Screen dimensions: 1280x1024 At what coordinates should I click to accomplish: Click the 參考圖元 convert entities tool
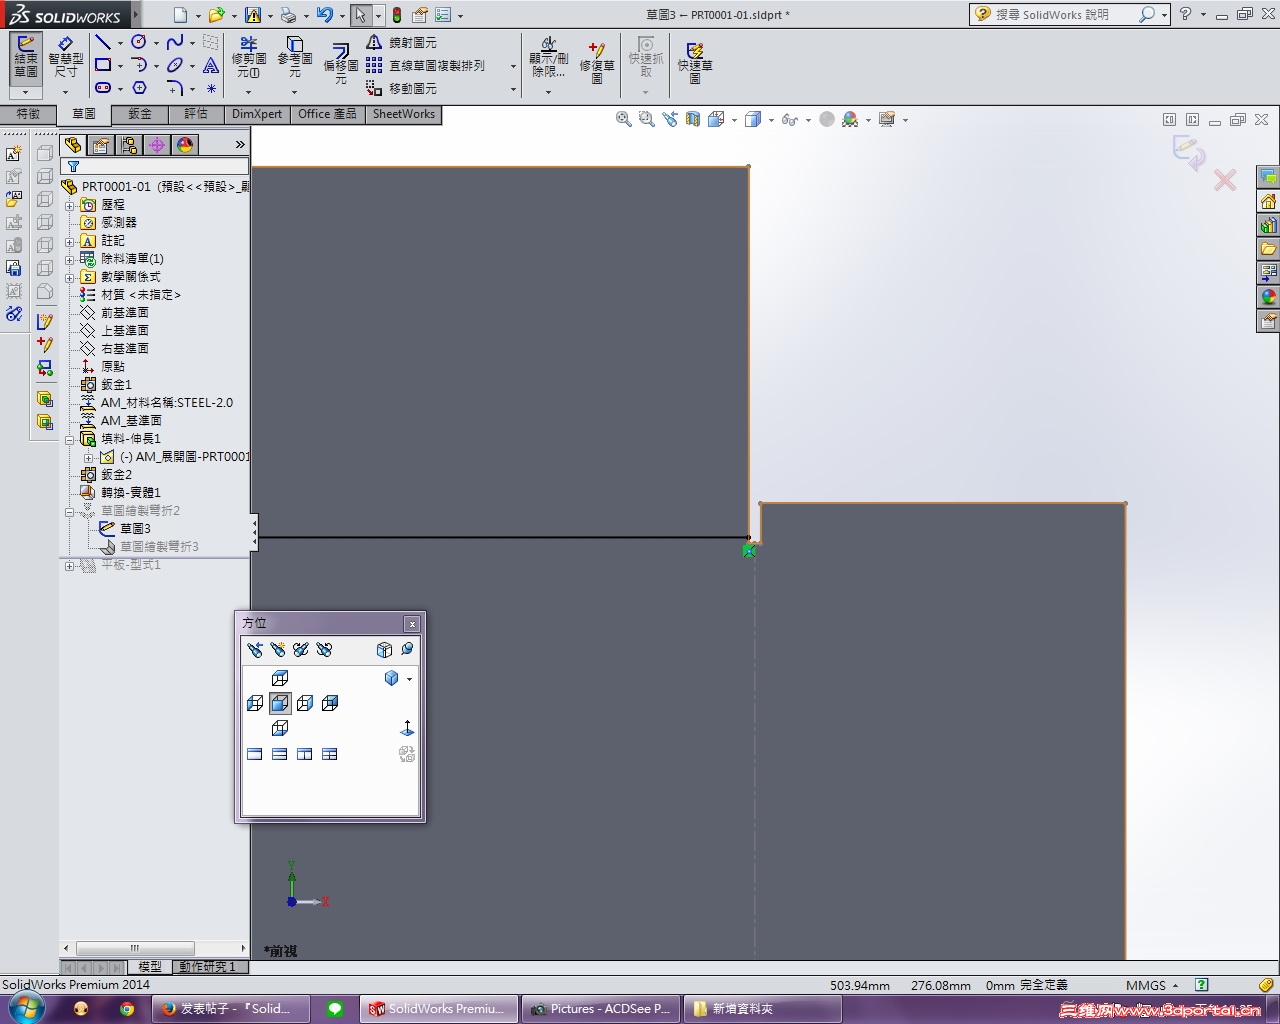295,58
